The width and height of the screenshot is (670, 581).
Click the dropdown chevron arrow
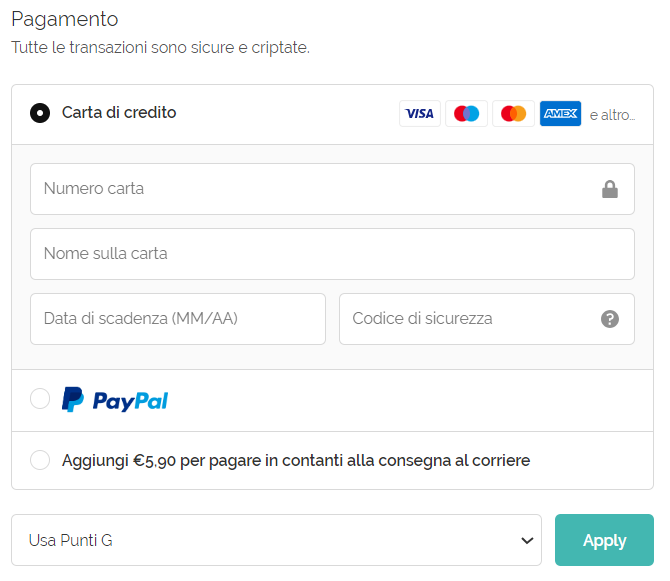click(528, 540)
